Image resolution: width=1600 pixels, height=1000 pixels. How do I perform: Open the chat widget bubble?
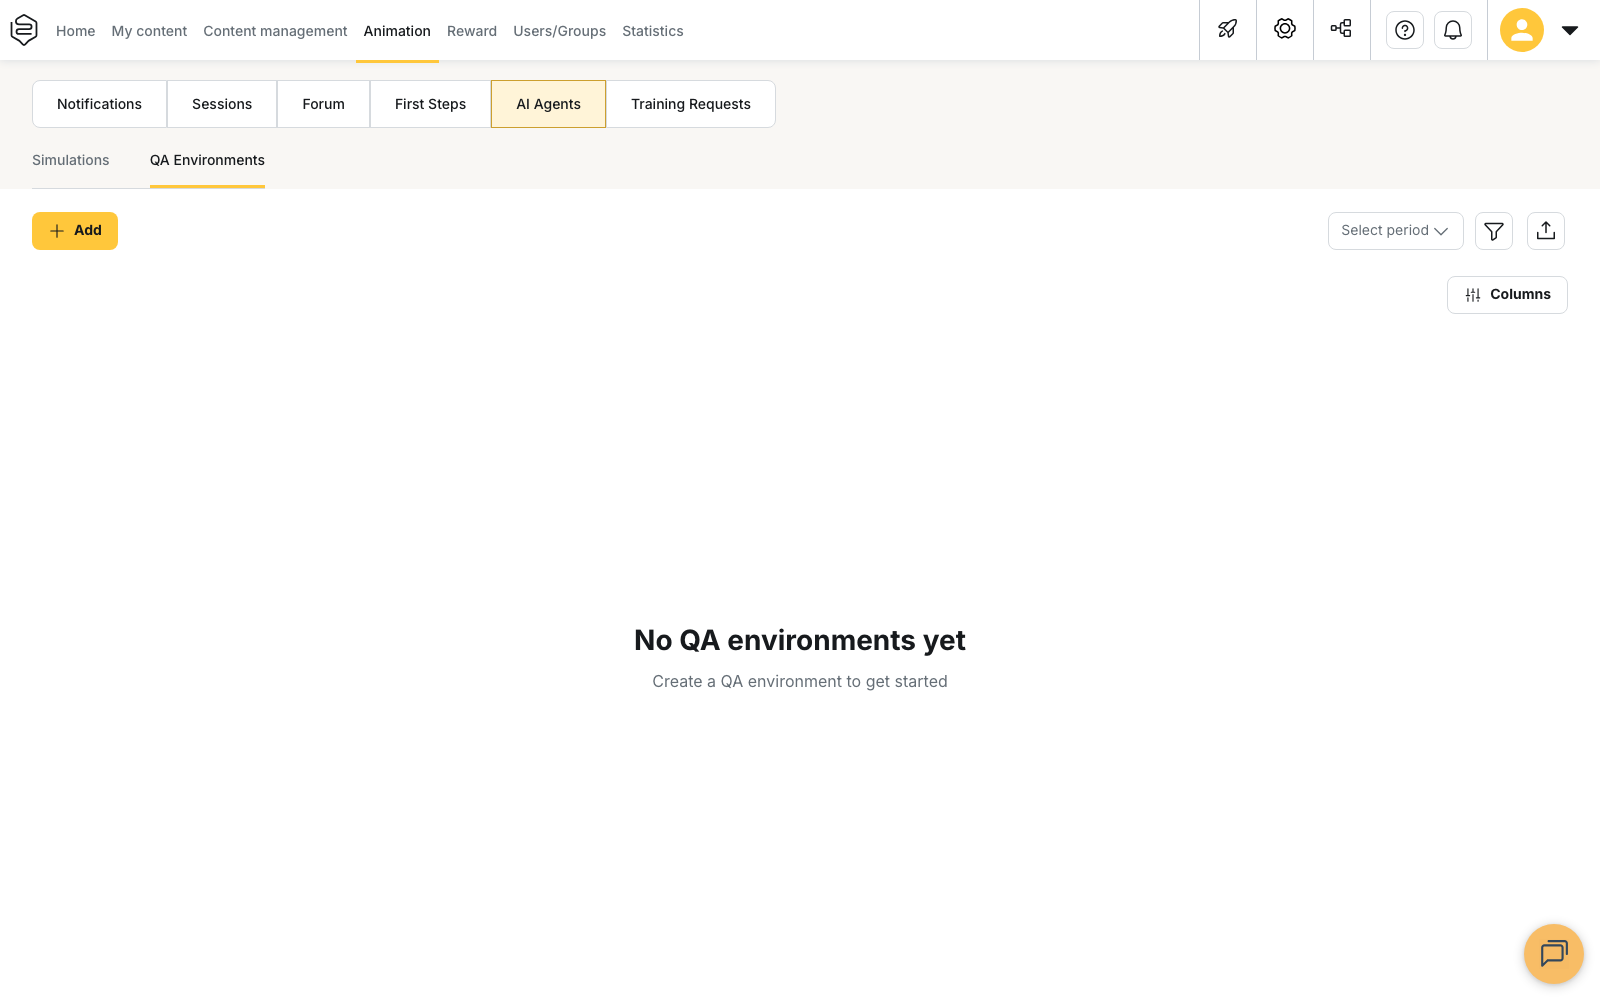pos(1554,954)
